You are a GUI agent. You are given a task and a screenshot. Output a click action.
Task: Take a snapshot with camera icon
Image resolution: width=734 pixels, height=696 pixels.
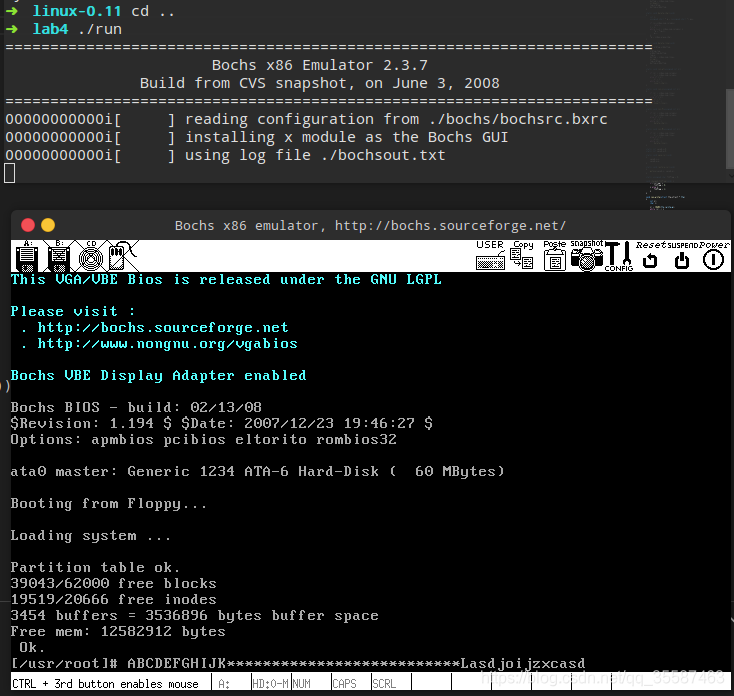[587, 256]
